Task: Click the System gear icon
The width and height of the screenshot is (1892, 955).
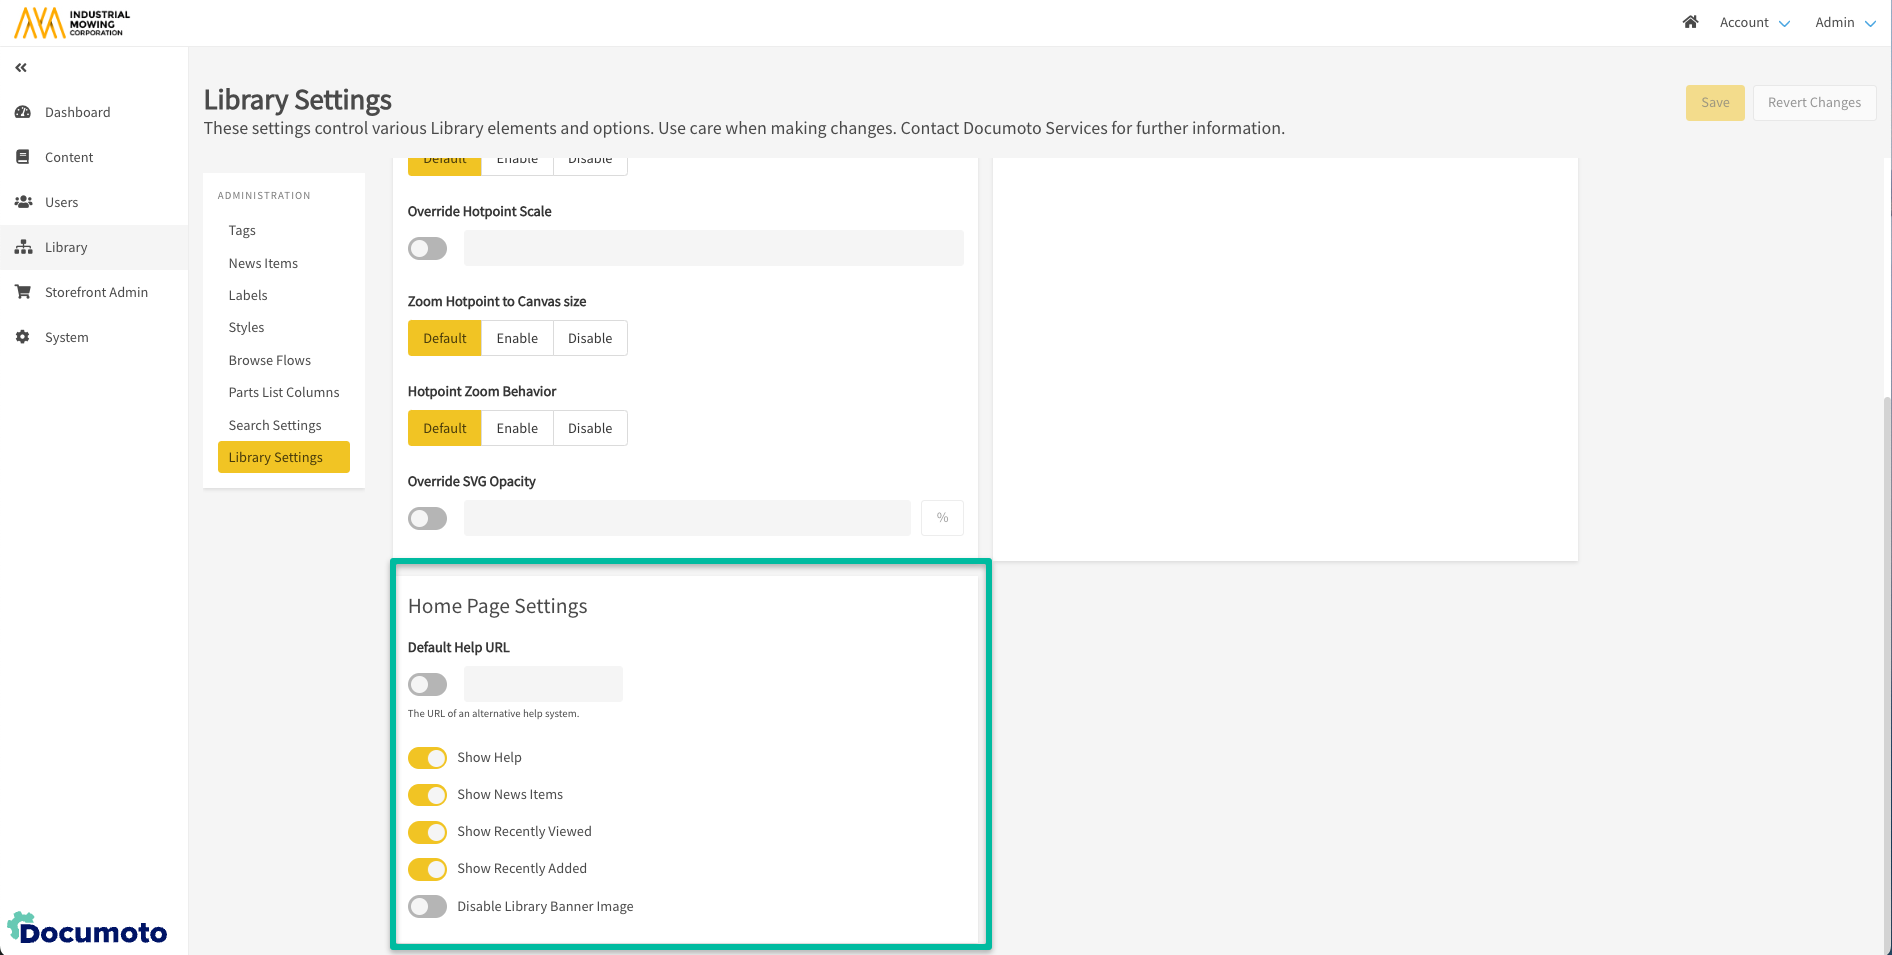Action: [x=23, y=337]
